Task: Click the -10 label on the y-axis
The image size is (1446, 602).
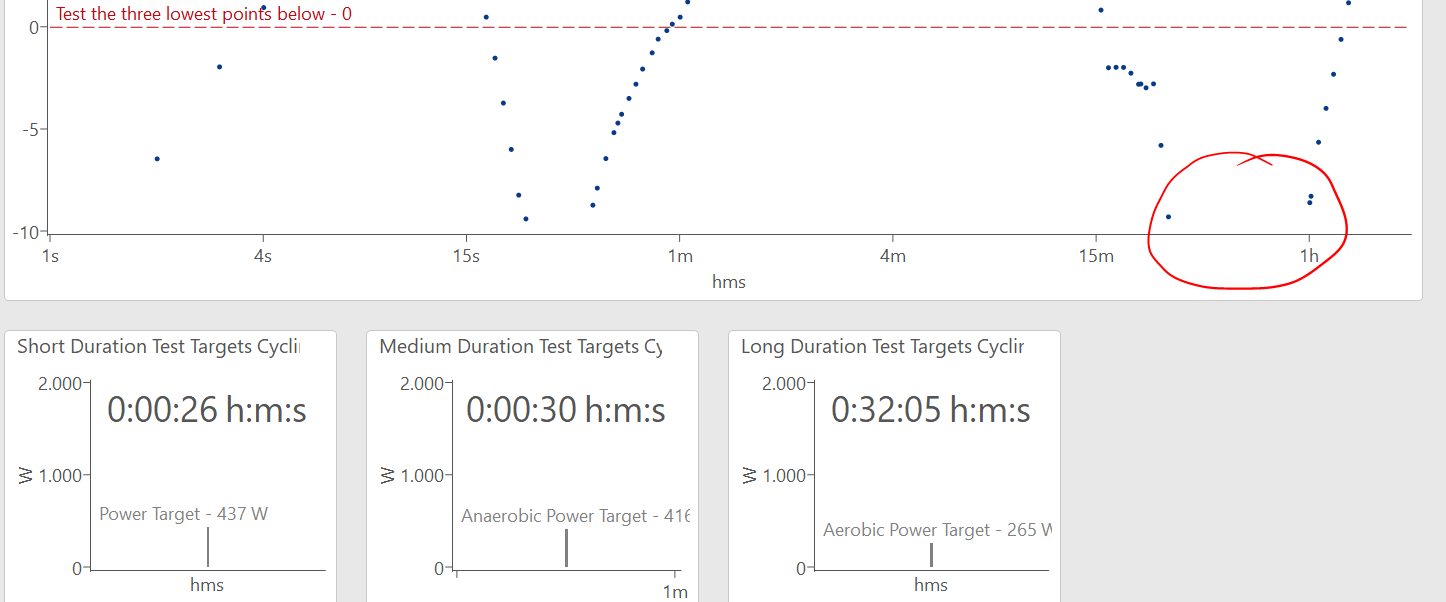Action: point(25,232)
